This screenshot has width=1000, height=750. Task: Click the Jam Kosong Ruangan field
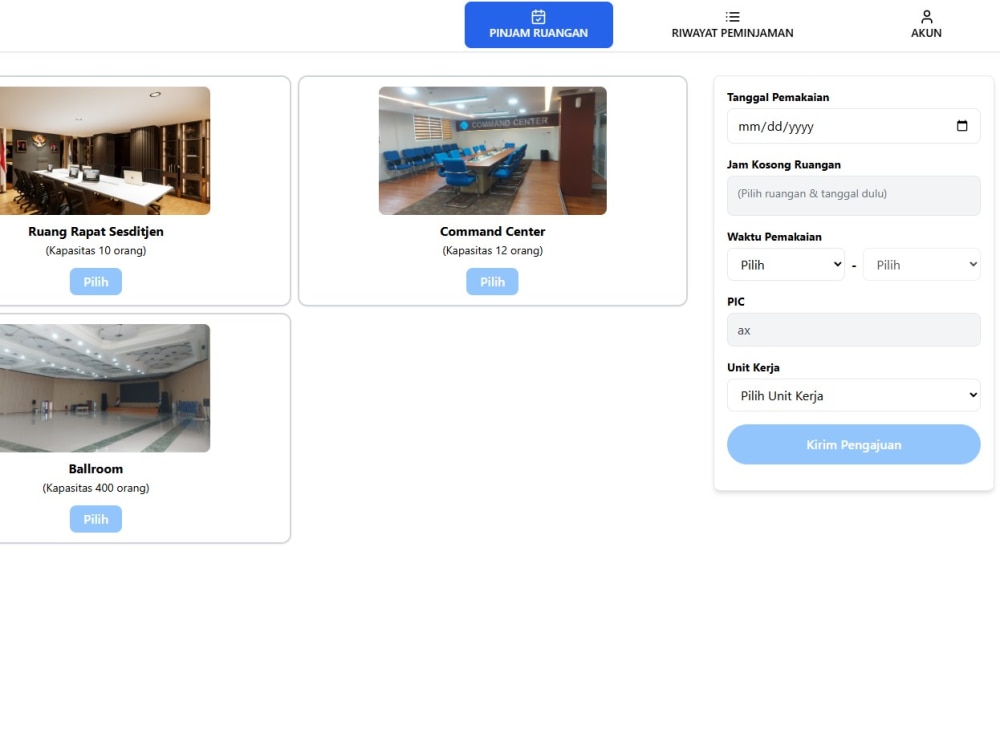[x=853, y=195]
